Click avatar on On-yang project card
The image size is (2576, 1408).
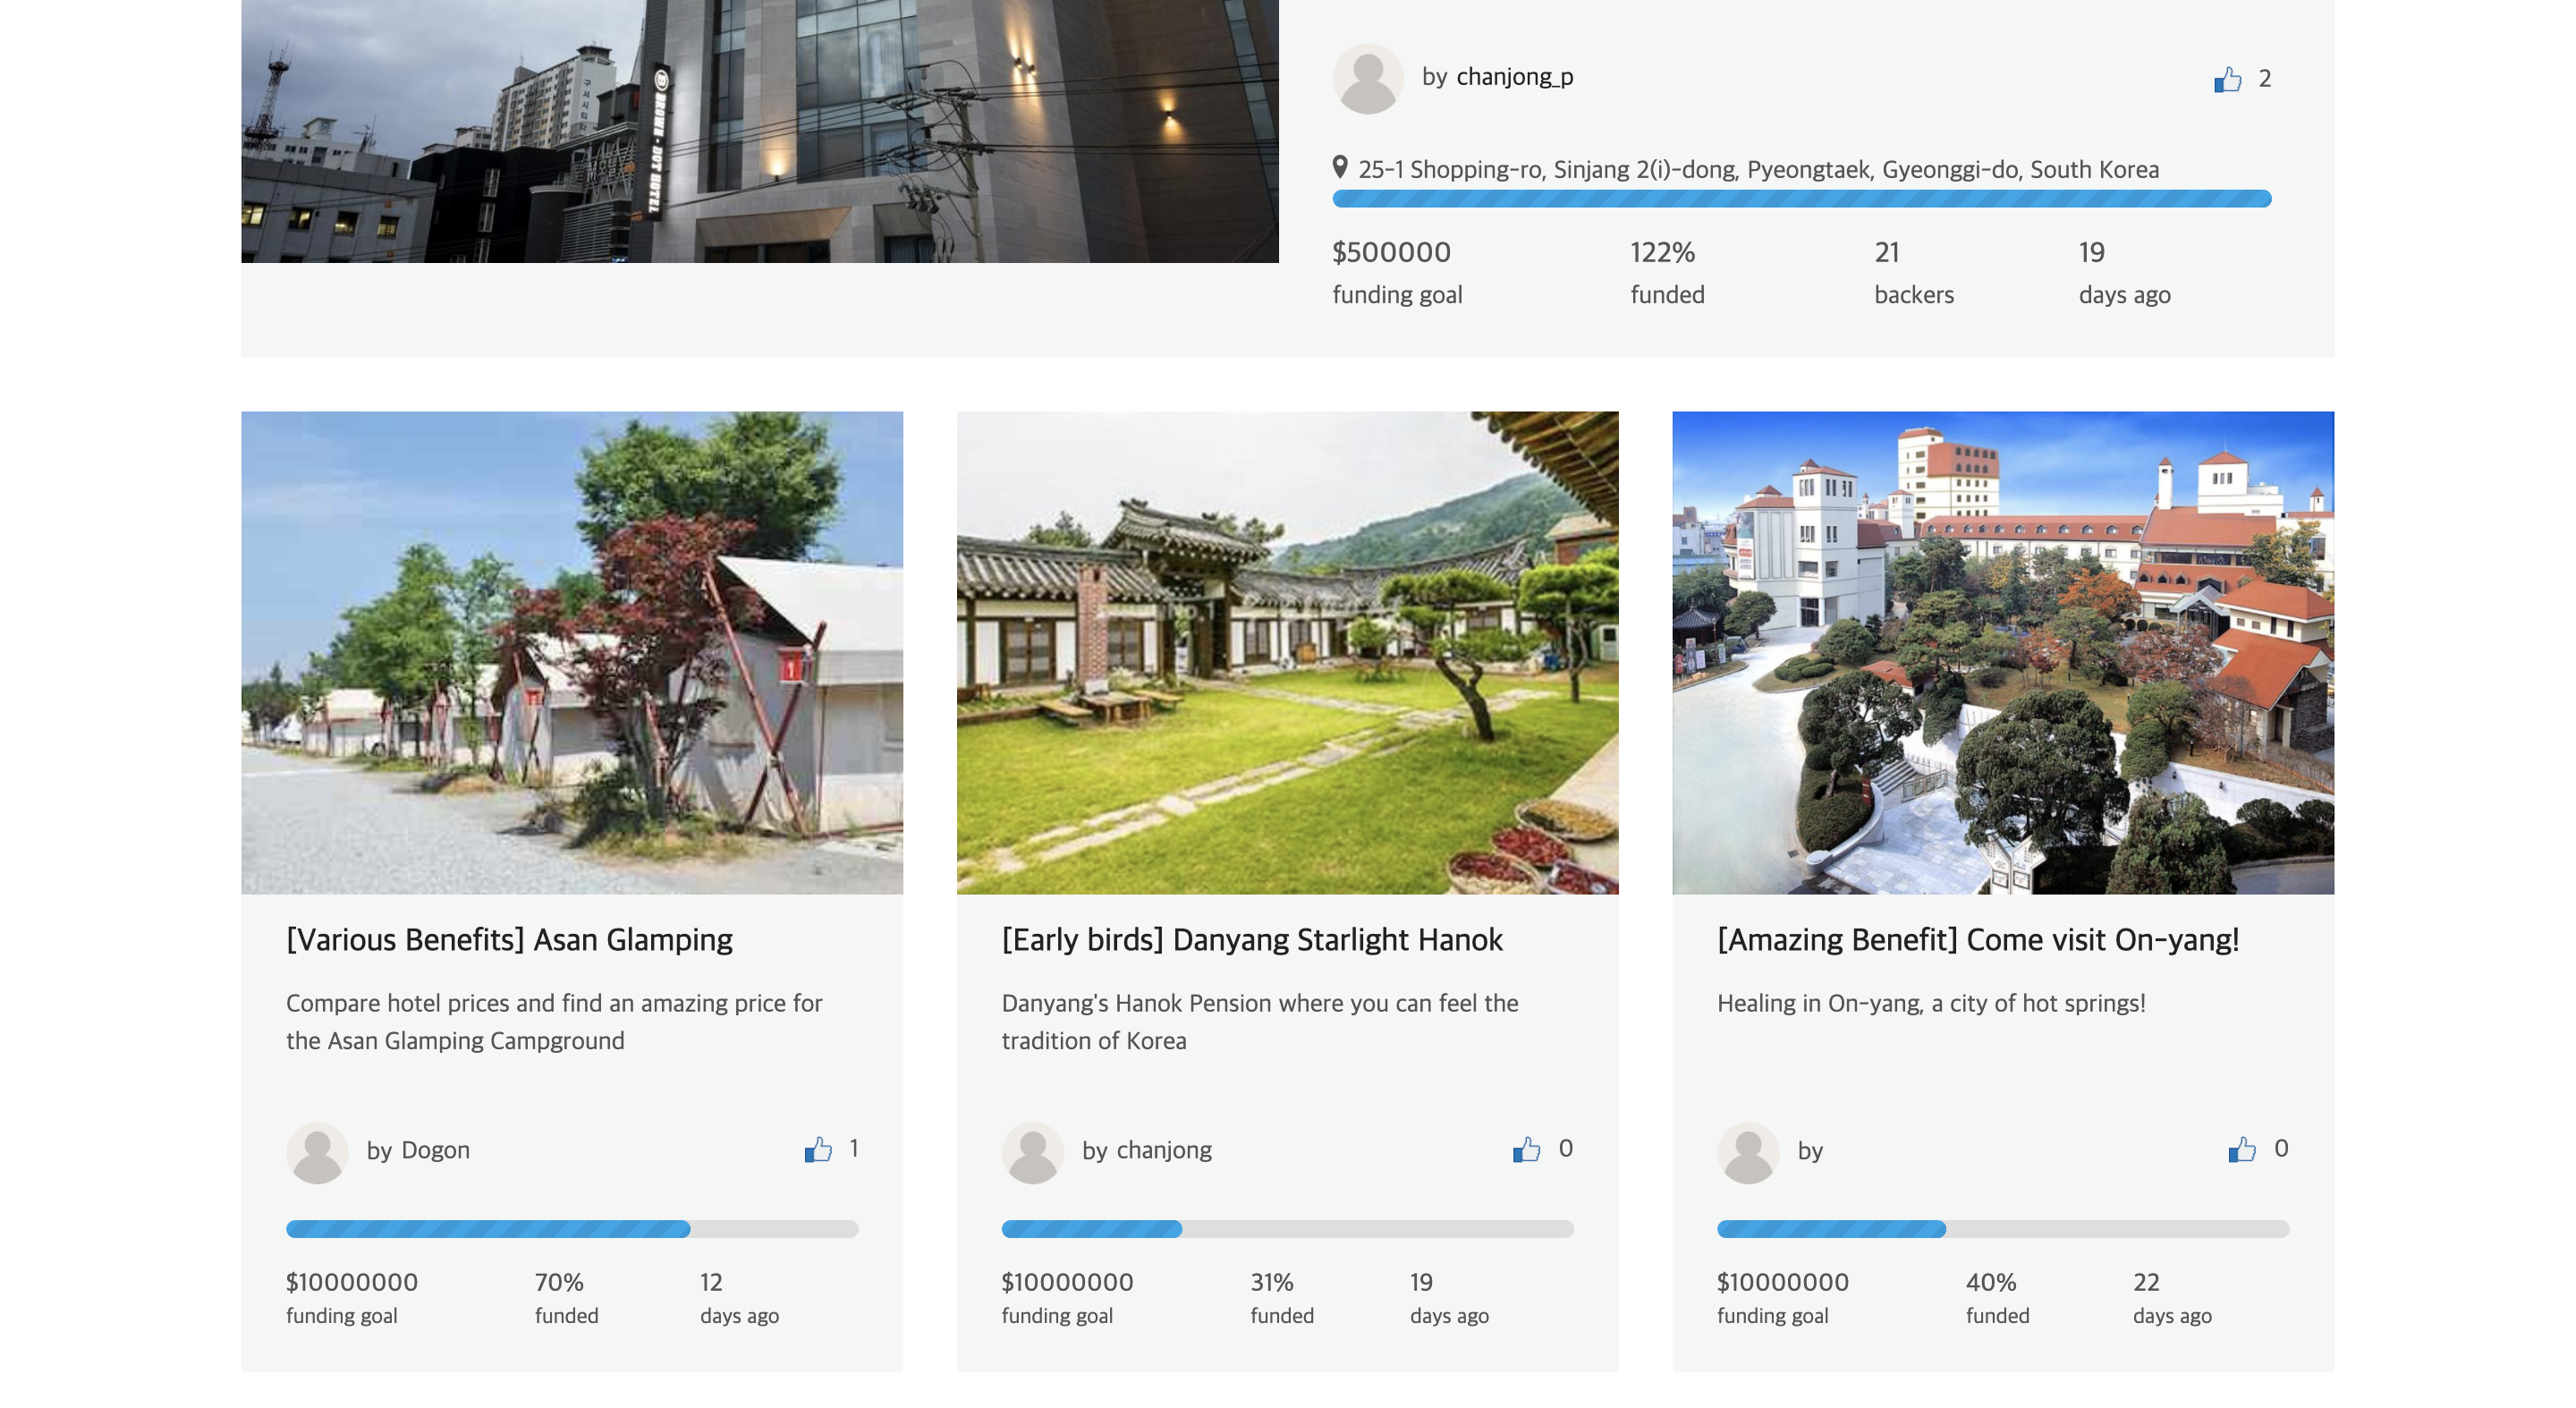coord(1748,1152)
